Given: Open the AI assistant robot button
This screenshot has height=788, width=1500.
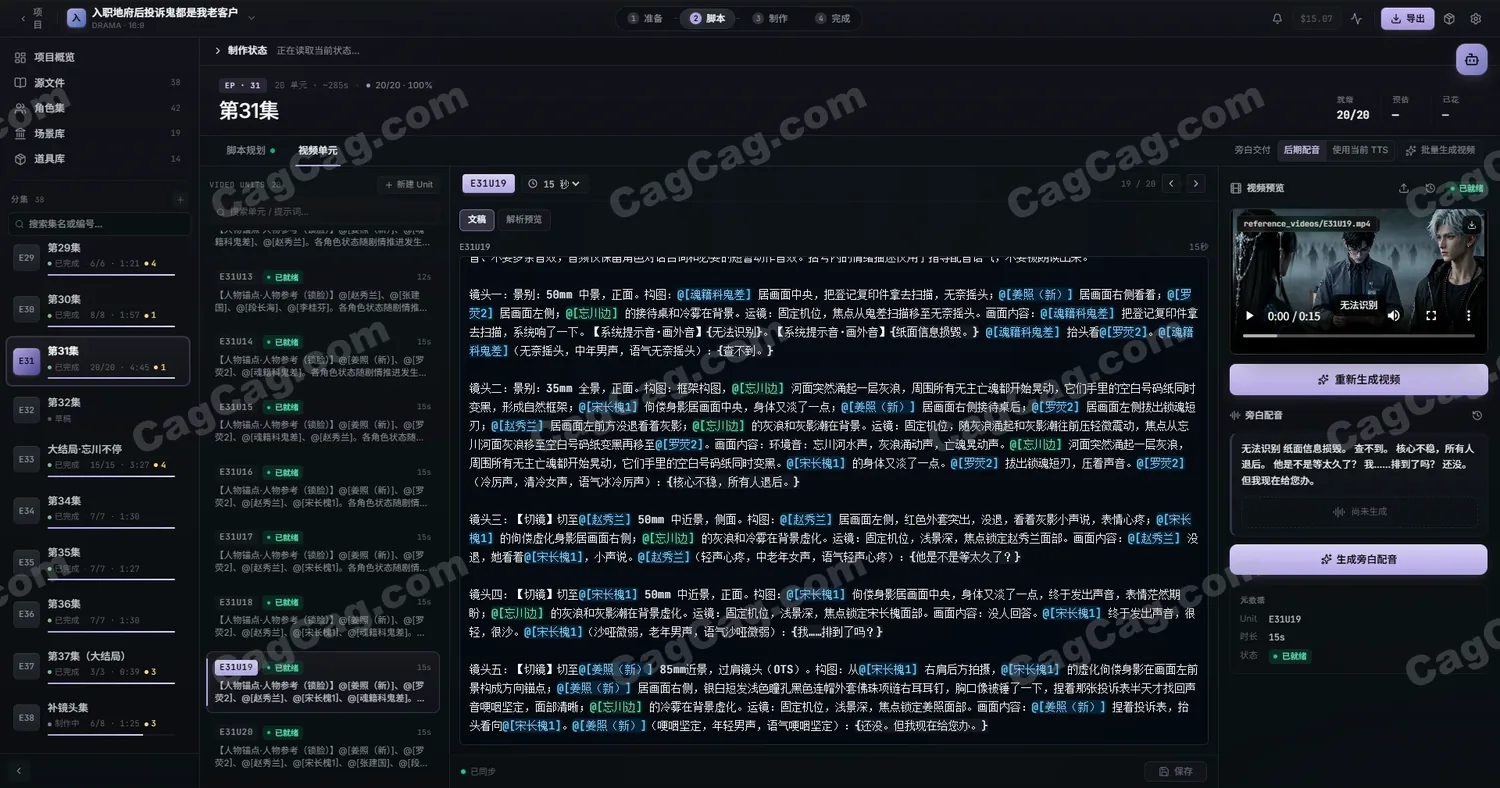Looking at the screenshot, I should 1471,59.
